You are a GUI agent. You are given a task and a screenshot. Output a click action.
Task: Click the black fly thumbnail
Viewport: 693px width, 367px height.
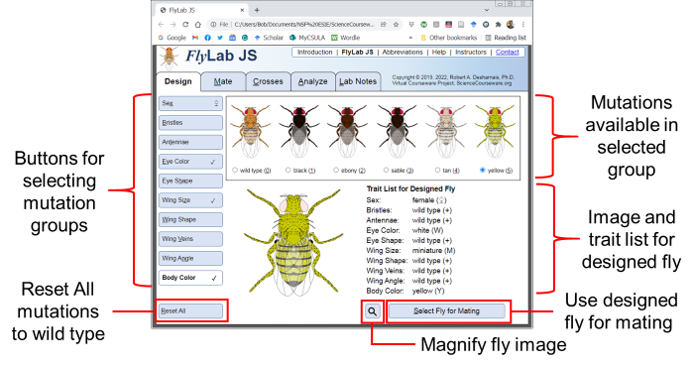[299, 131]
